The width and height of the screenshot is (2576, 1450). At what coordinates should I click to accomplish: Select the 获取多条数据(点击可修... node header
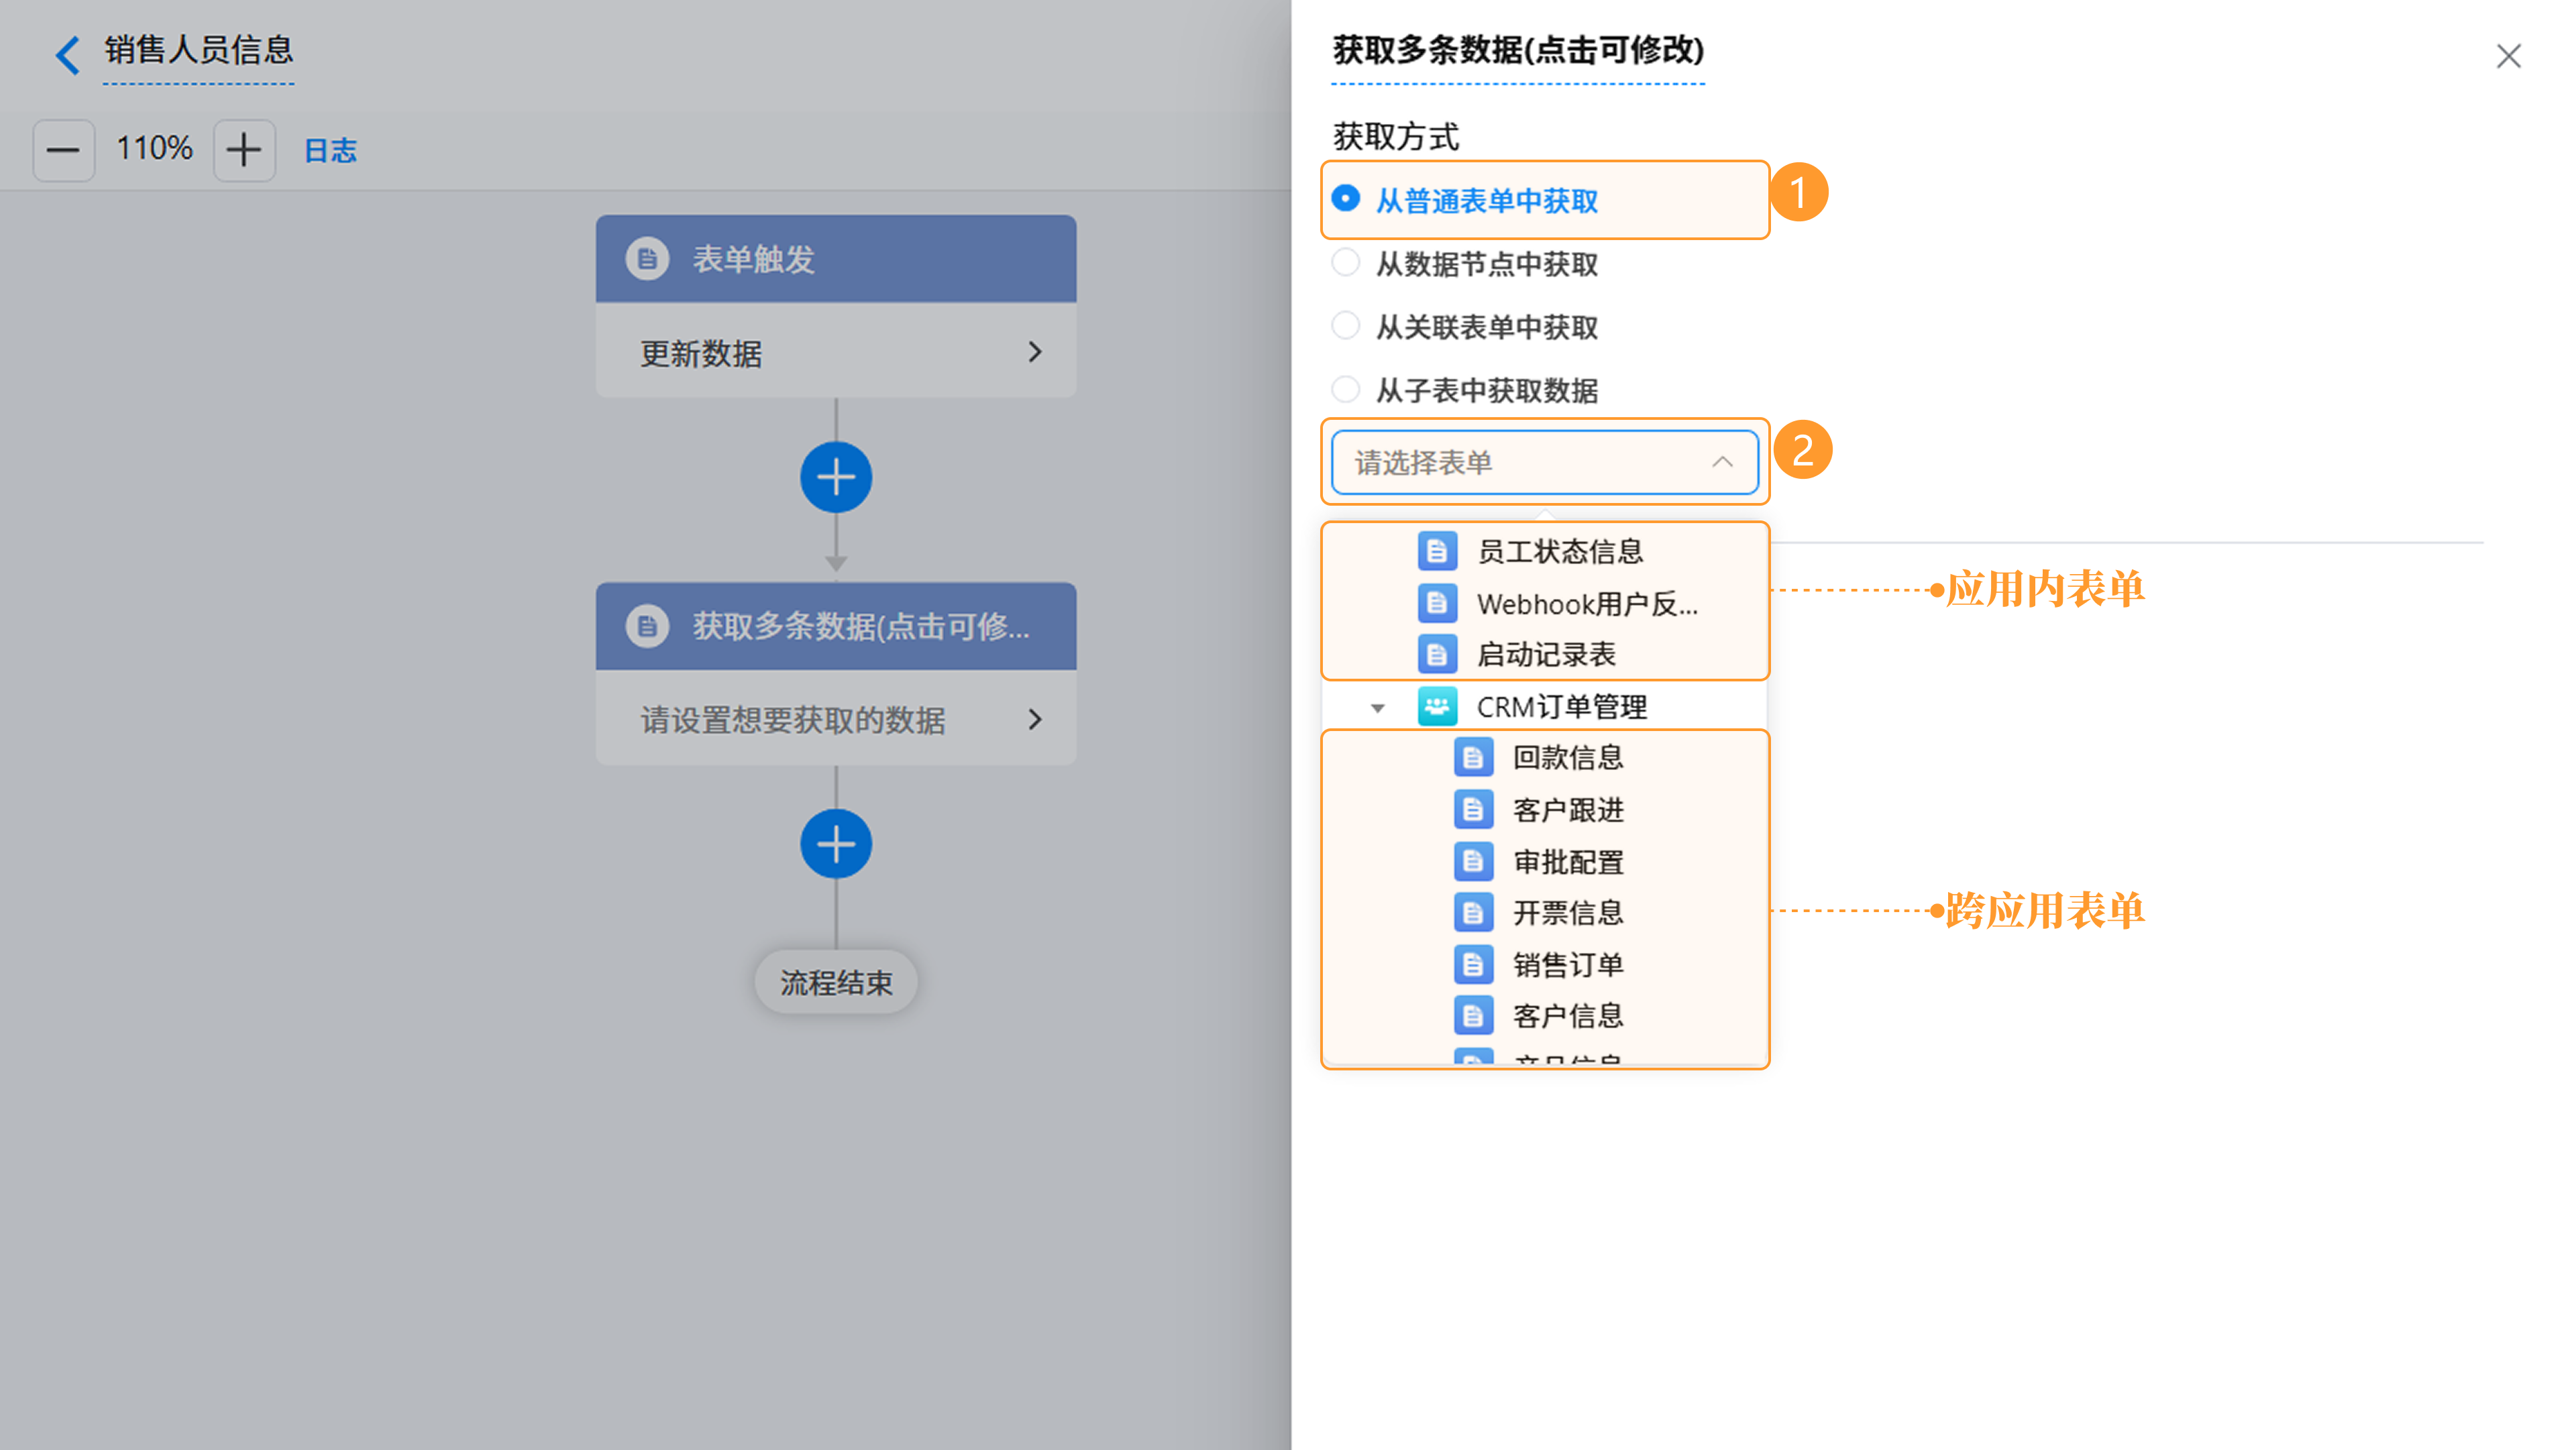(836, 627)
